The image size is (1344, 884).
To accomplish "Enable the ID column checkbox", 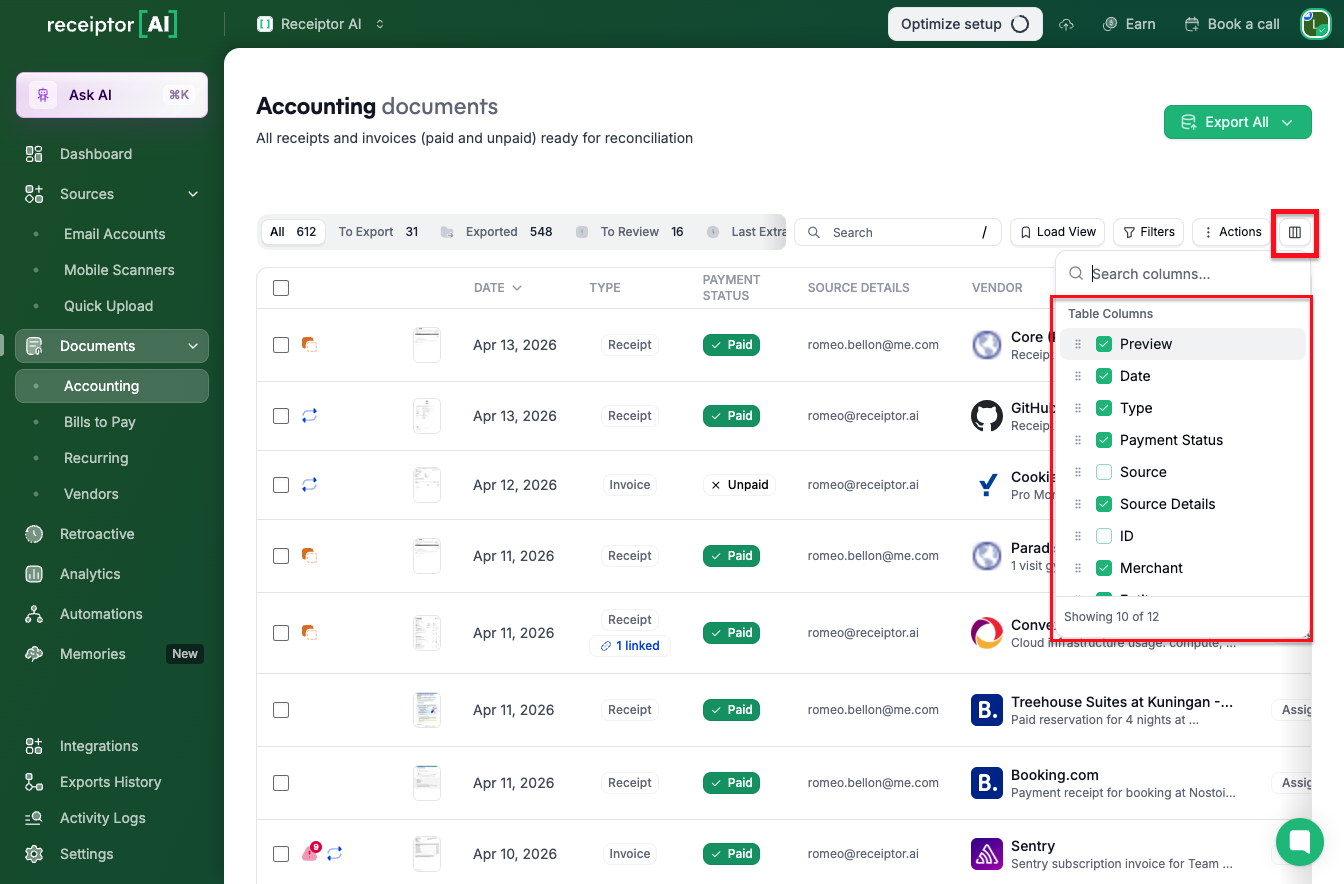I will tap(1104, 536).
